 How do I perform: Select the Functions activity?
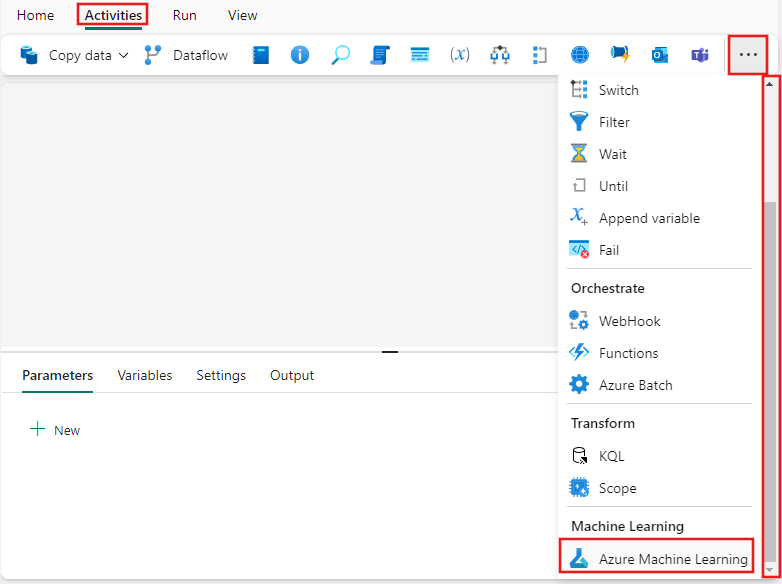(x=659, y=353)
